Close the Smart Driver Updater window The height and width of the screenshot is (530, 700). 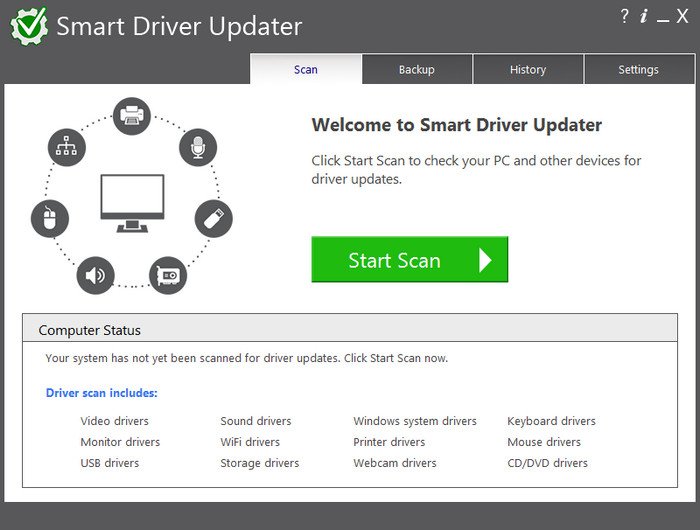tap(682, 17)
